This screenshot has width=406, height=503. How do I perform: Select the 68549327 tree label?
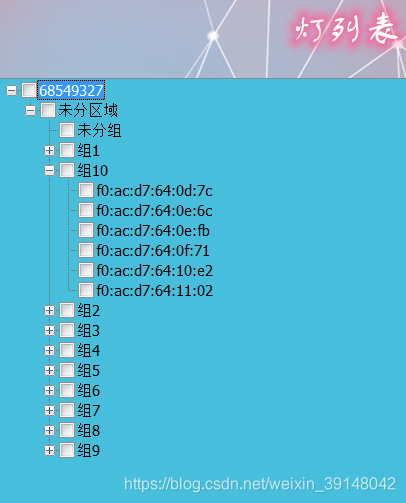(x=71, y=90)
